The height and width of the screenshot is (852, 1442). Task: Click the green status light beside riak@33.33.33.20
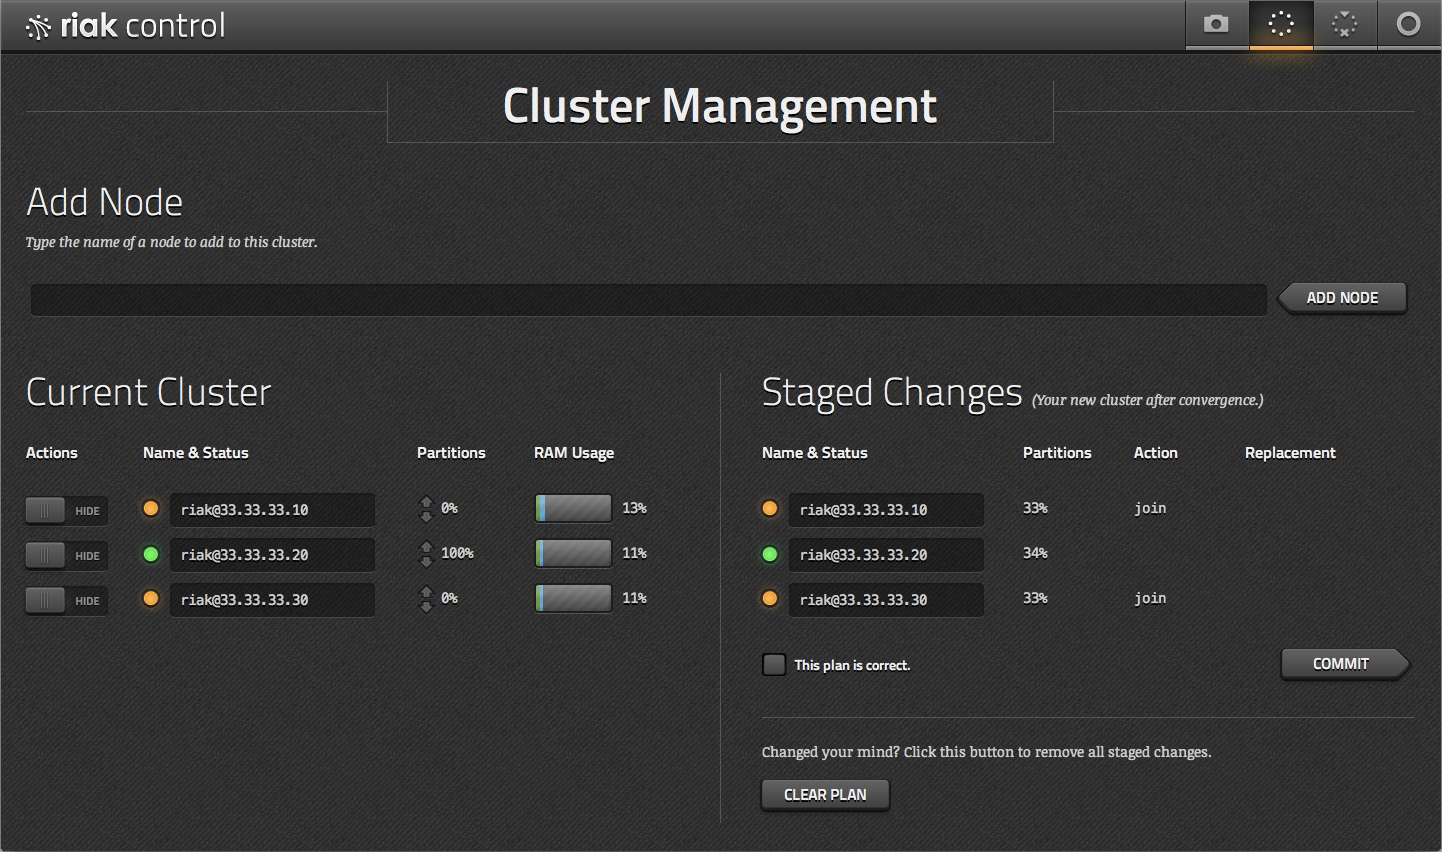pyautogui.click(x=150, y=554)
